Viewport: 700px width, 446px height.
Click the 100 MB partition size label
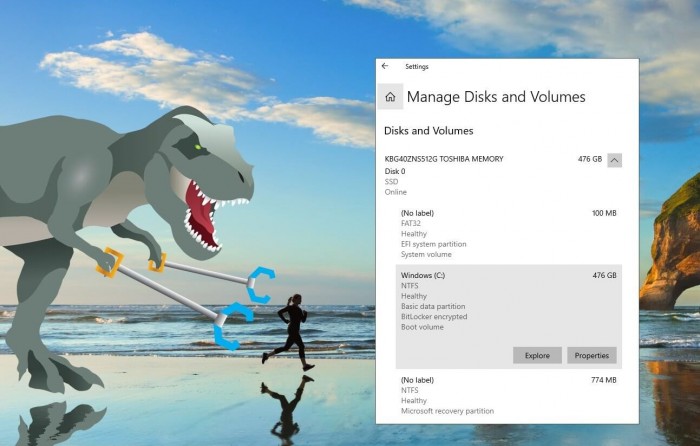coord(604,213)
